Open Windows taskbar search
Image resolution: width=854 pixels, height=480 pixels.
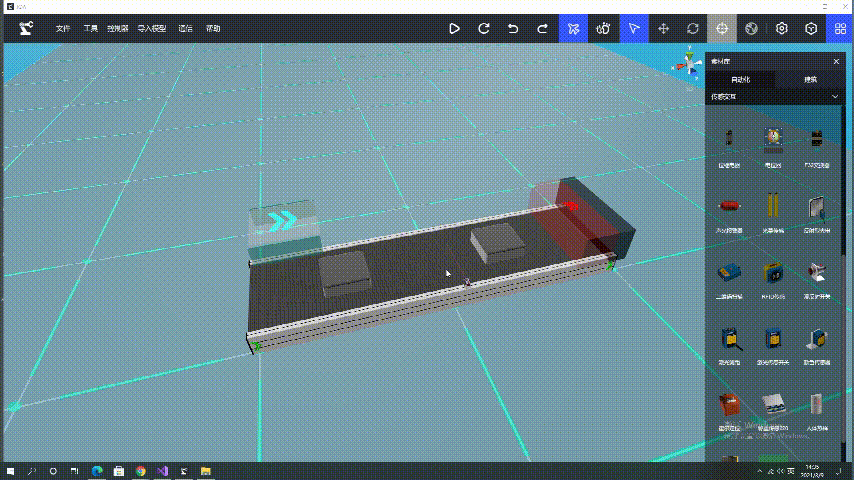tap(32, 471)
